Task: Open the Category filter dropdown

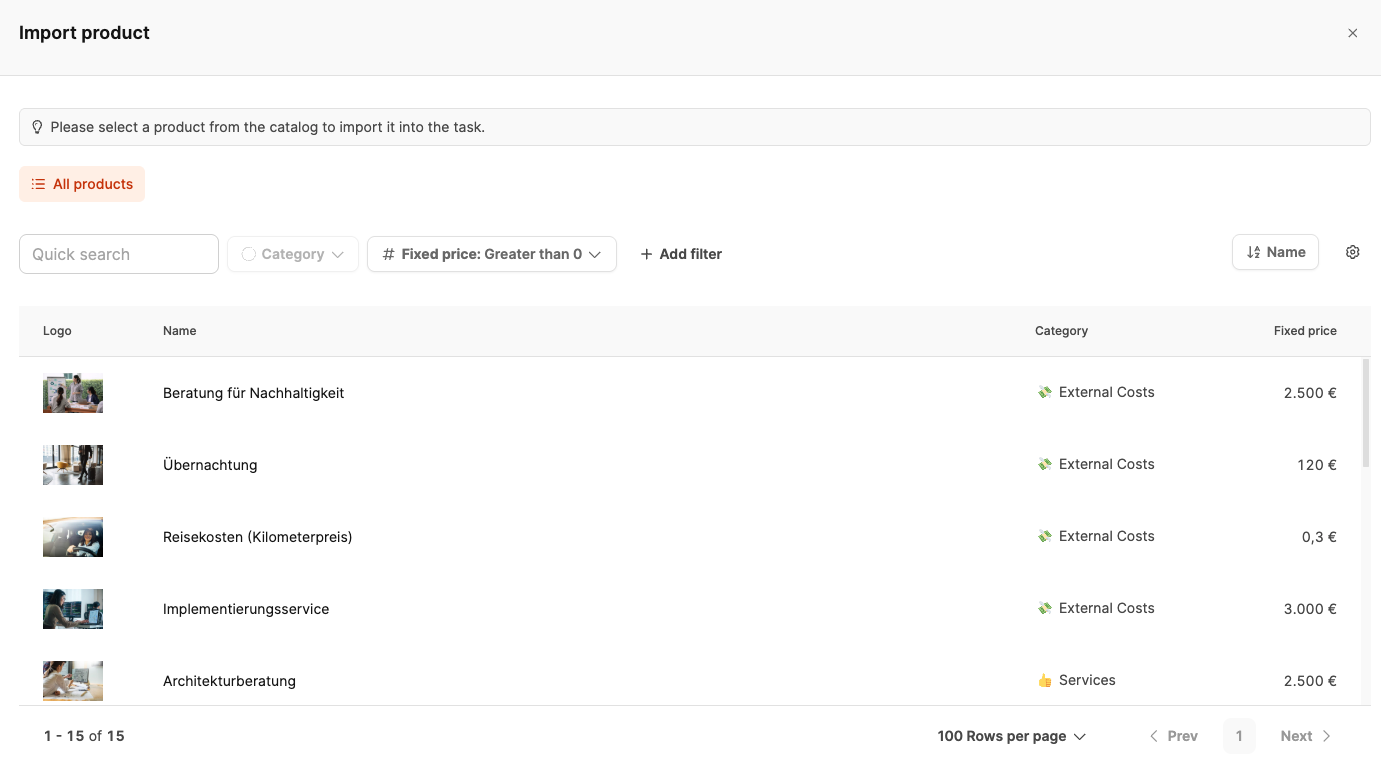Action: (293, 254)
